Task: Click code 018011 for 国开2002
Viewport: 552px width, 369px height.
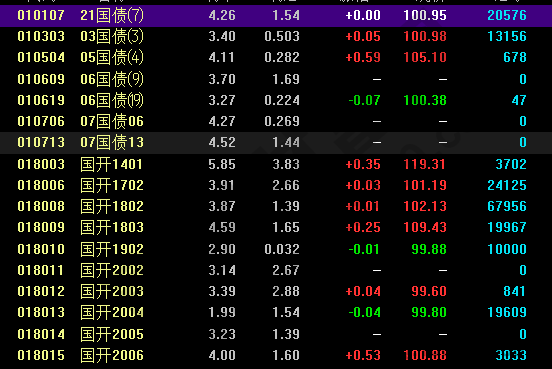Action: 41,270
